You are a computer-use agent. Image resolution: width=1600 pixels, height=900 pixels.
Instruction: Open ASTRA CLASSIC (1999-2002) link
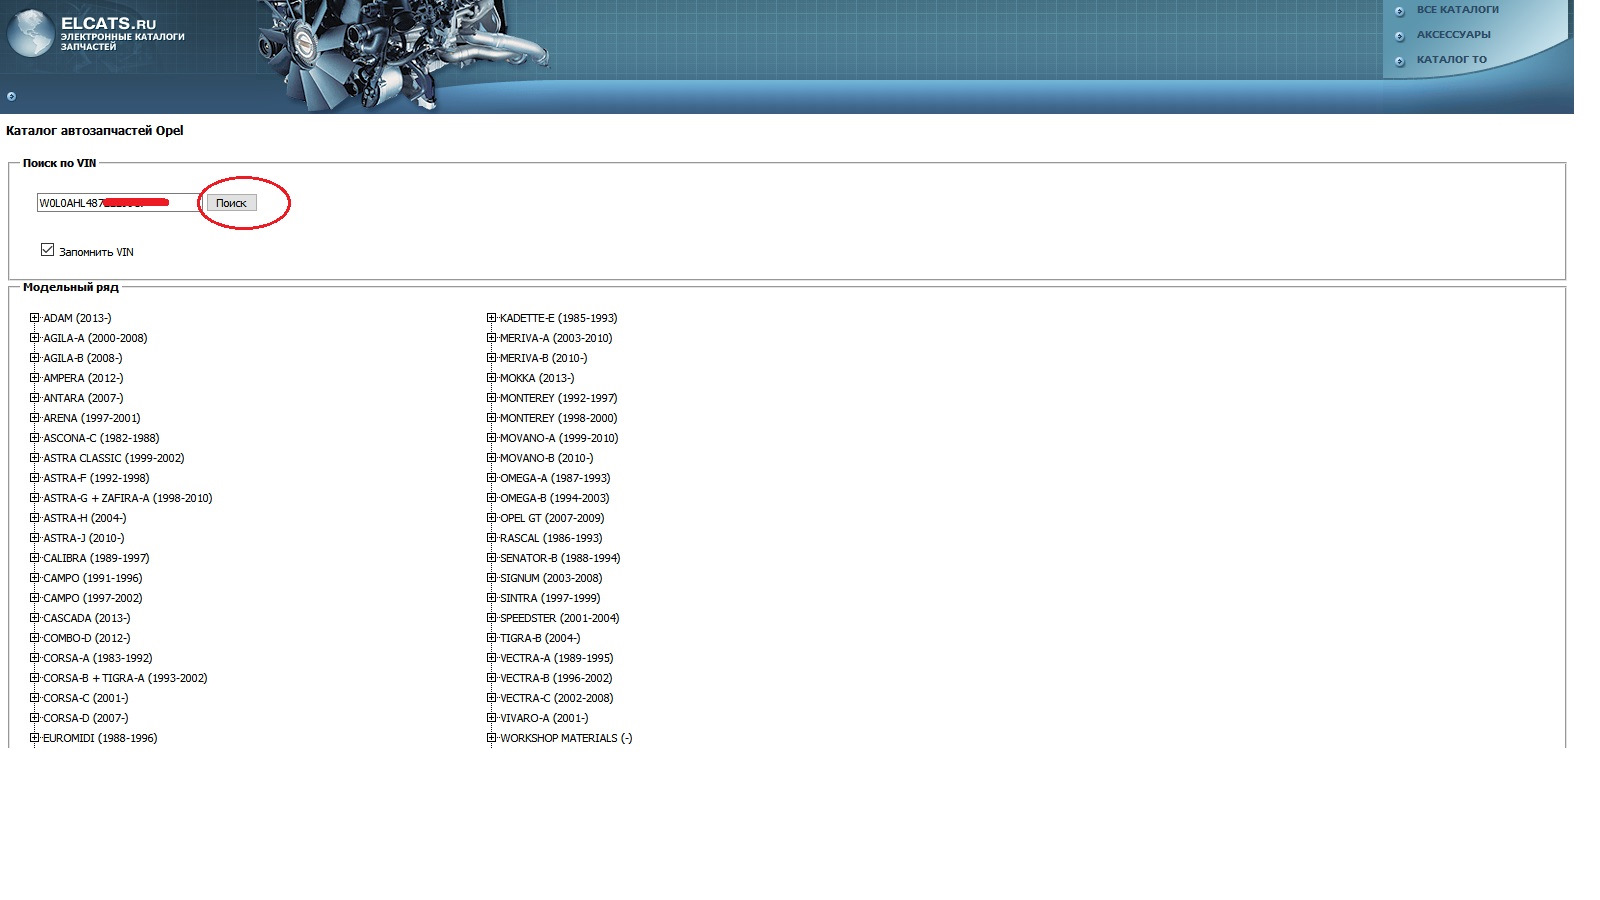(114, 458)
